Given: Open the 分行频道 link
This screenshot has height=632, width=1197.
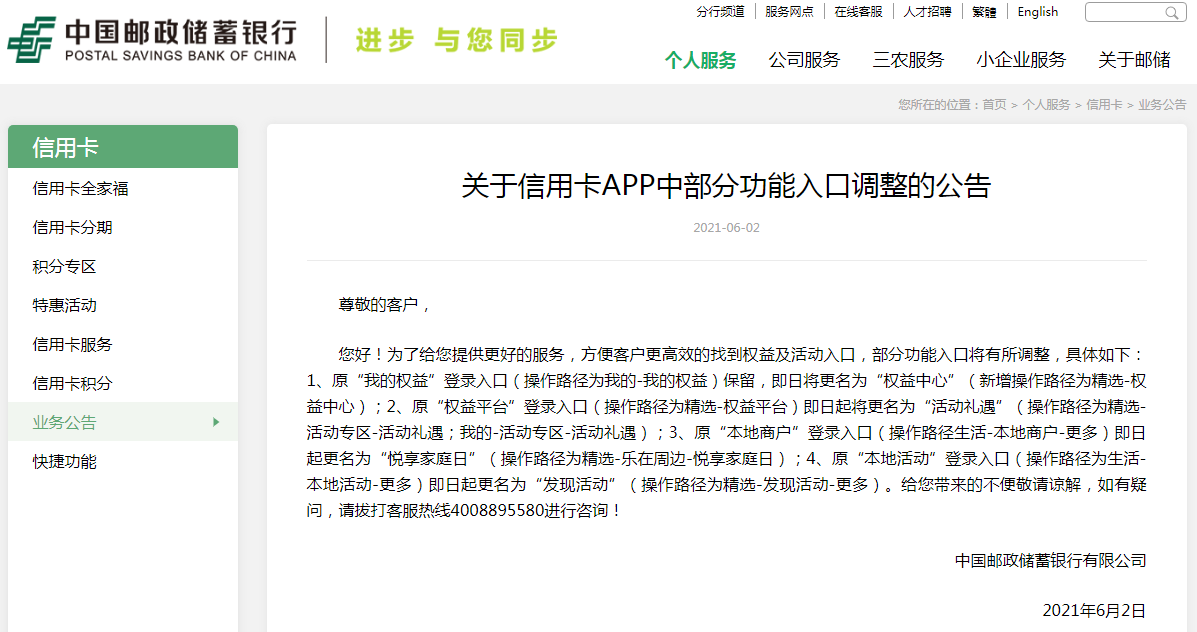Looking at the screenshot, I should pos(720,12).
